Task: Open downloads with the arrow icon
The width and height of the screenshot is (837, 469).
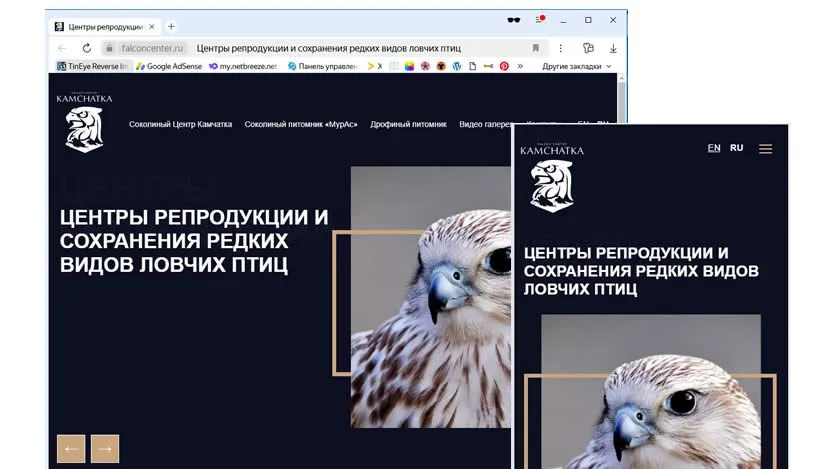Action: [x=613, y=48]
